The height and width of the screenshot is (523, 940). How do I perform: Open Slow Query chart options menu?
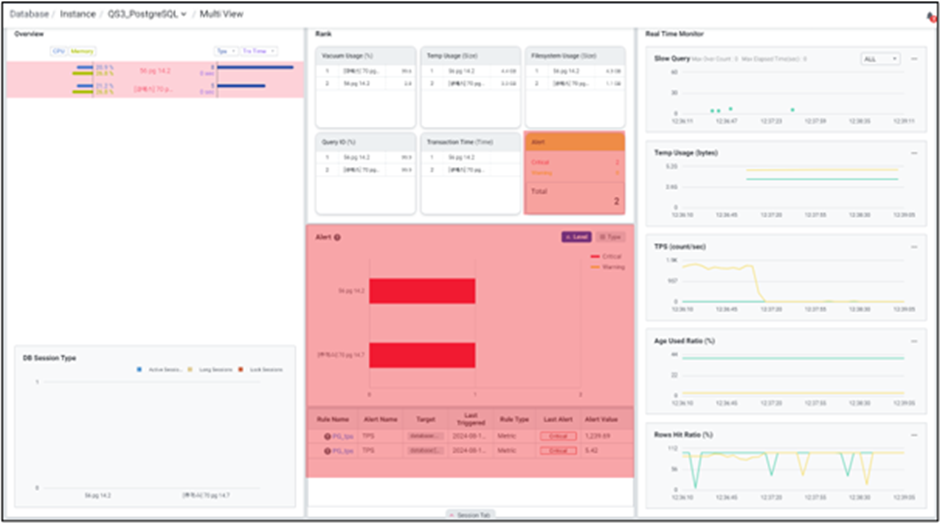pyautogui.click(x=914, y=59)
